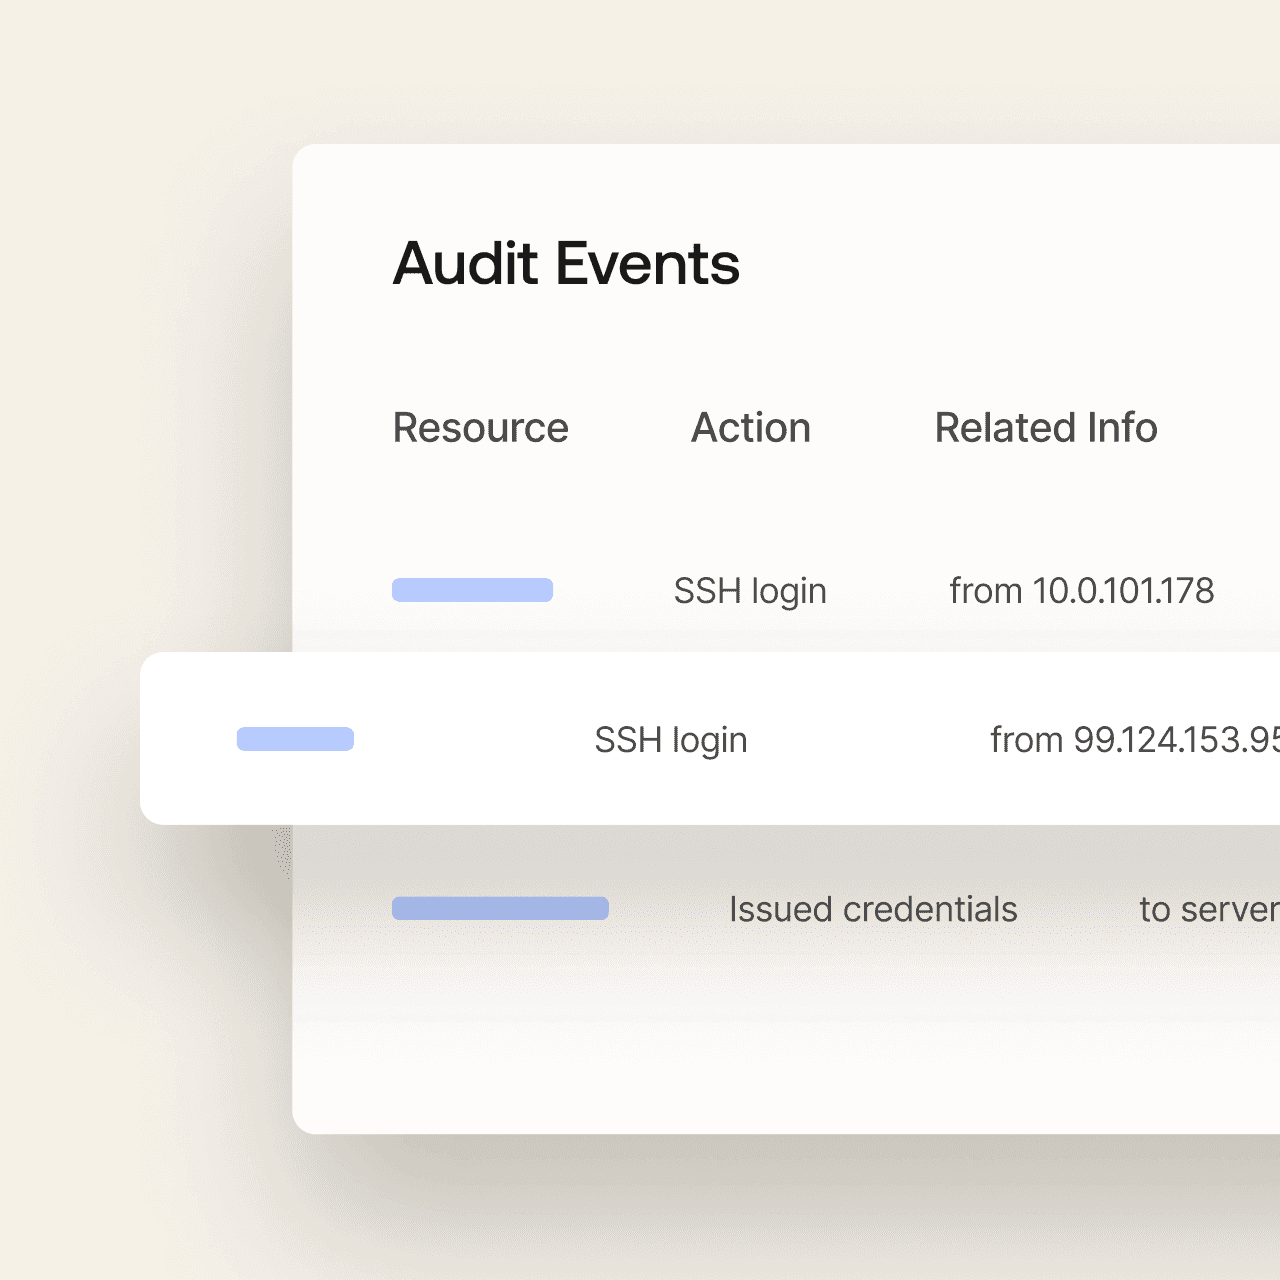The height and width of the screenshot is (1280, 1280).
Task: Open the resource pill in the highlighted row
Action: (x=295, y=739)
